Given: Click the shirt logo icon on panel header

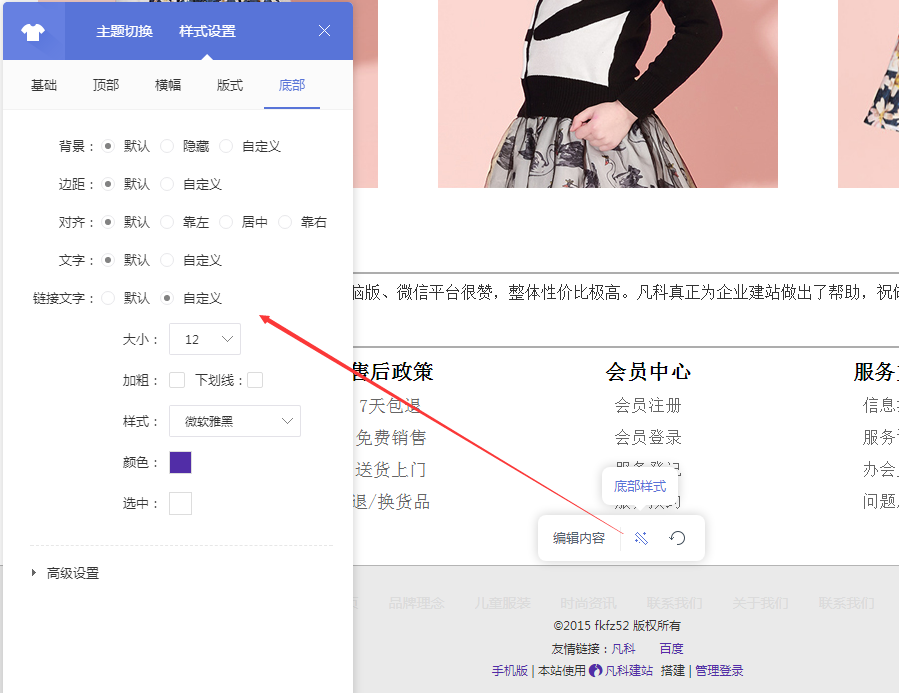Looking at the screenshot, I should 31,30.
